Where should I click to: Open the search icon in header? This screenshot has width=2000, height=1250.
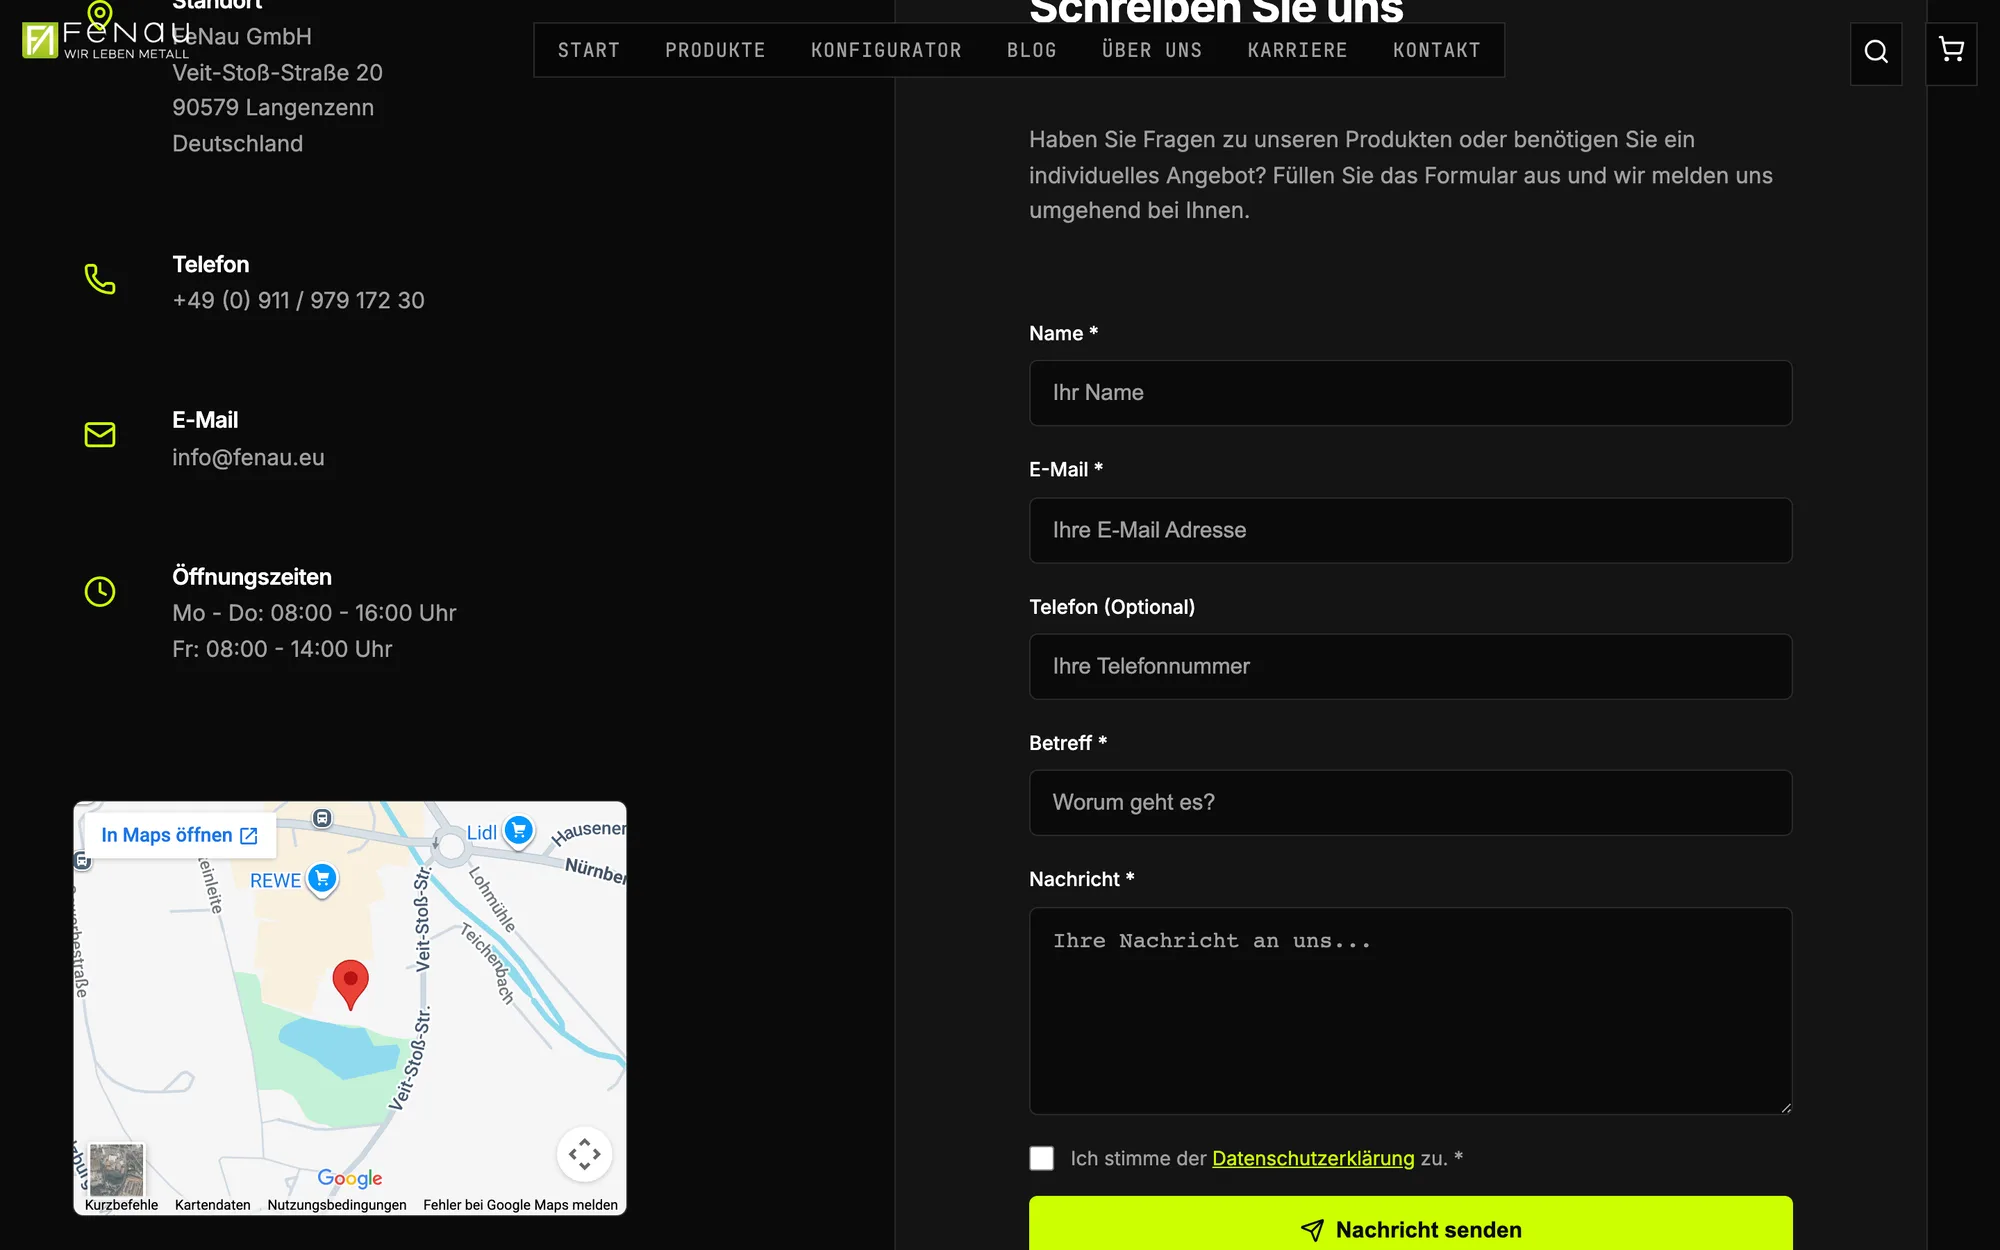pos(1876,52)
